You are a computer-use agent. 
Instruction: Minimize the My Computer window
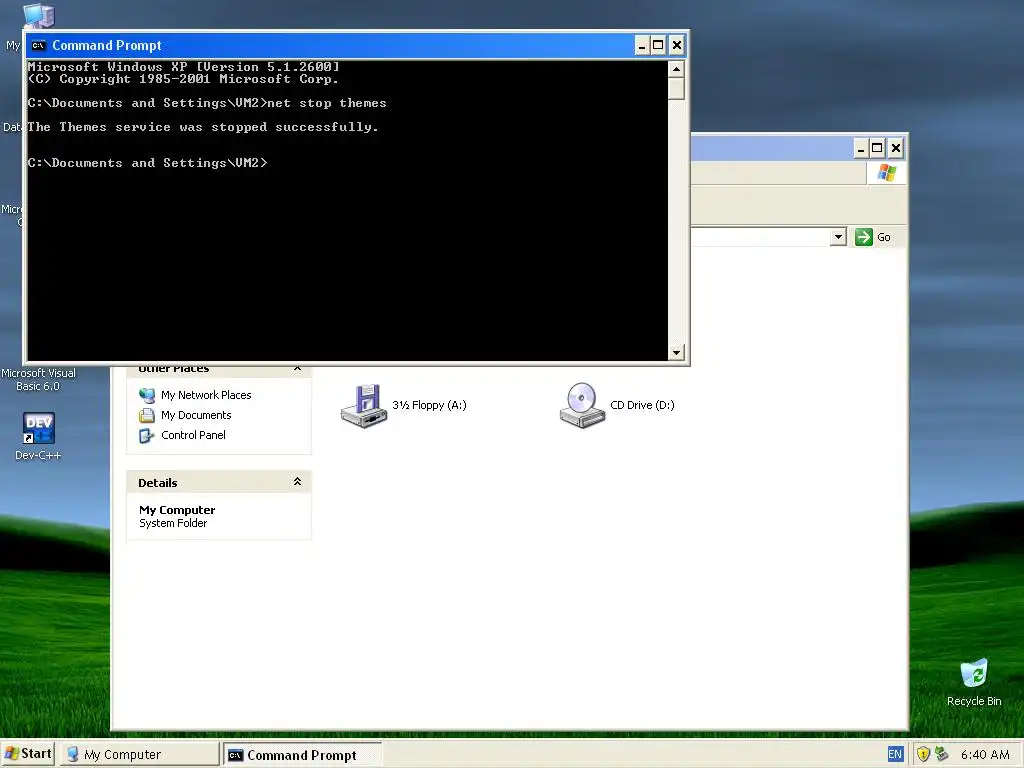[861, 148]
